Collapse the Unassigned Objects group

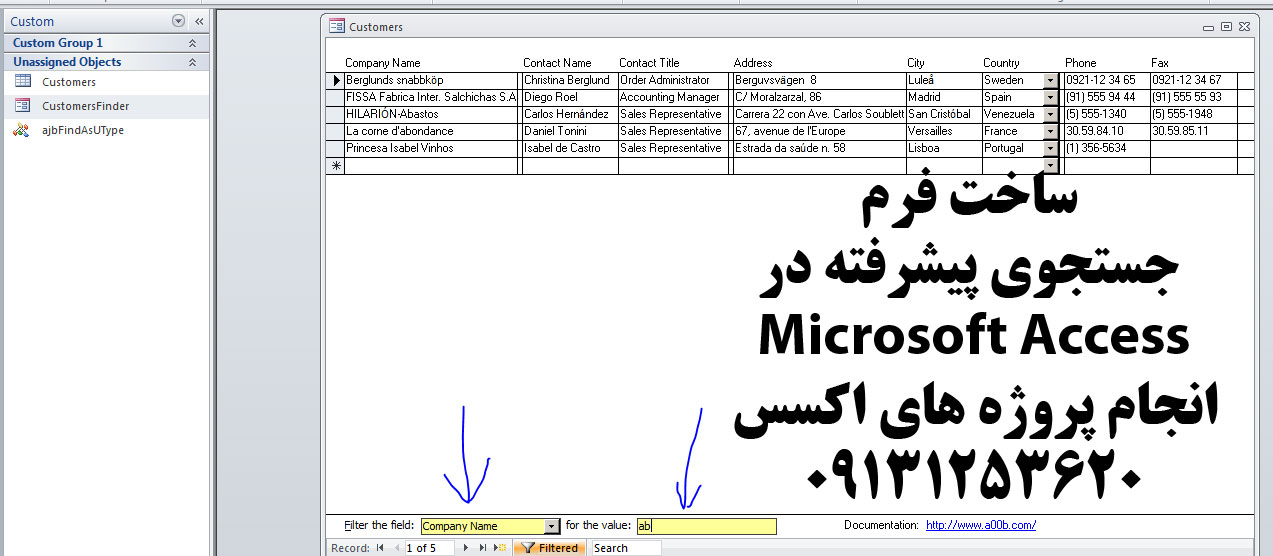192,62
